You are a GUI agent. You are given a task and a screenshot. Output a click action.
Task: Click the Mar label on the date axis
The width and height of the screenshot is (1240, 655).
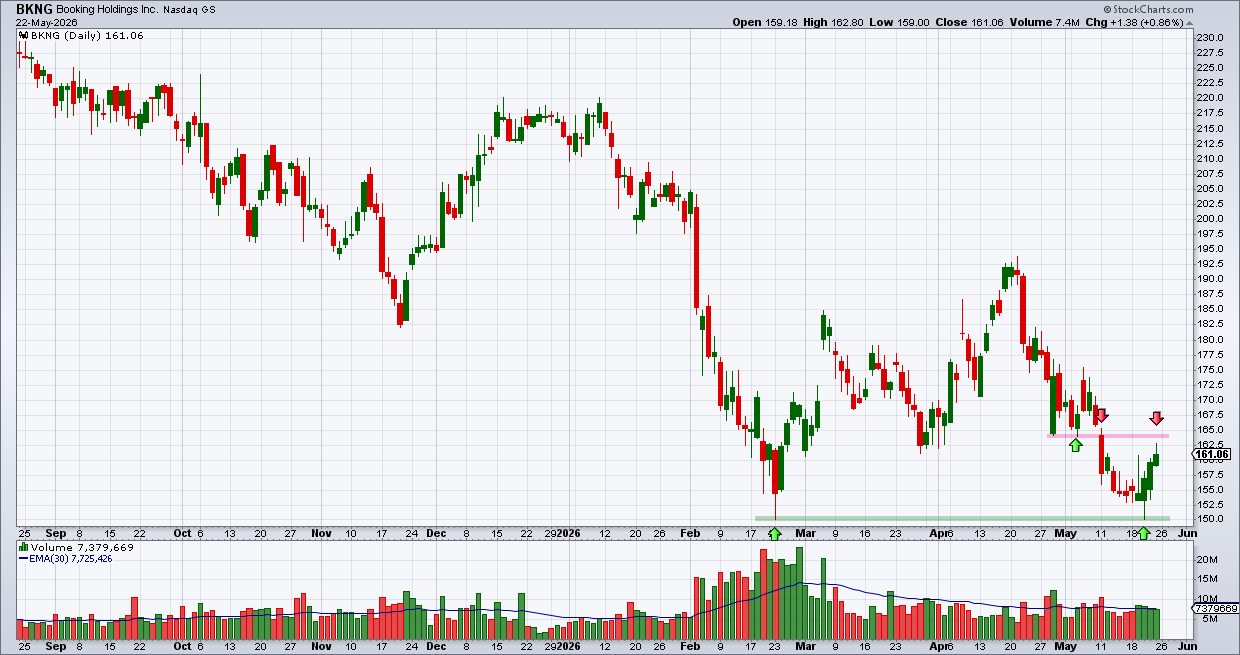pos(808,534)
